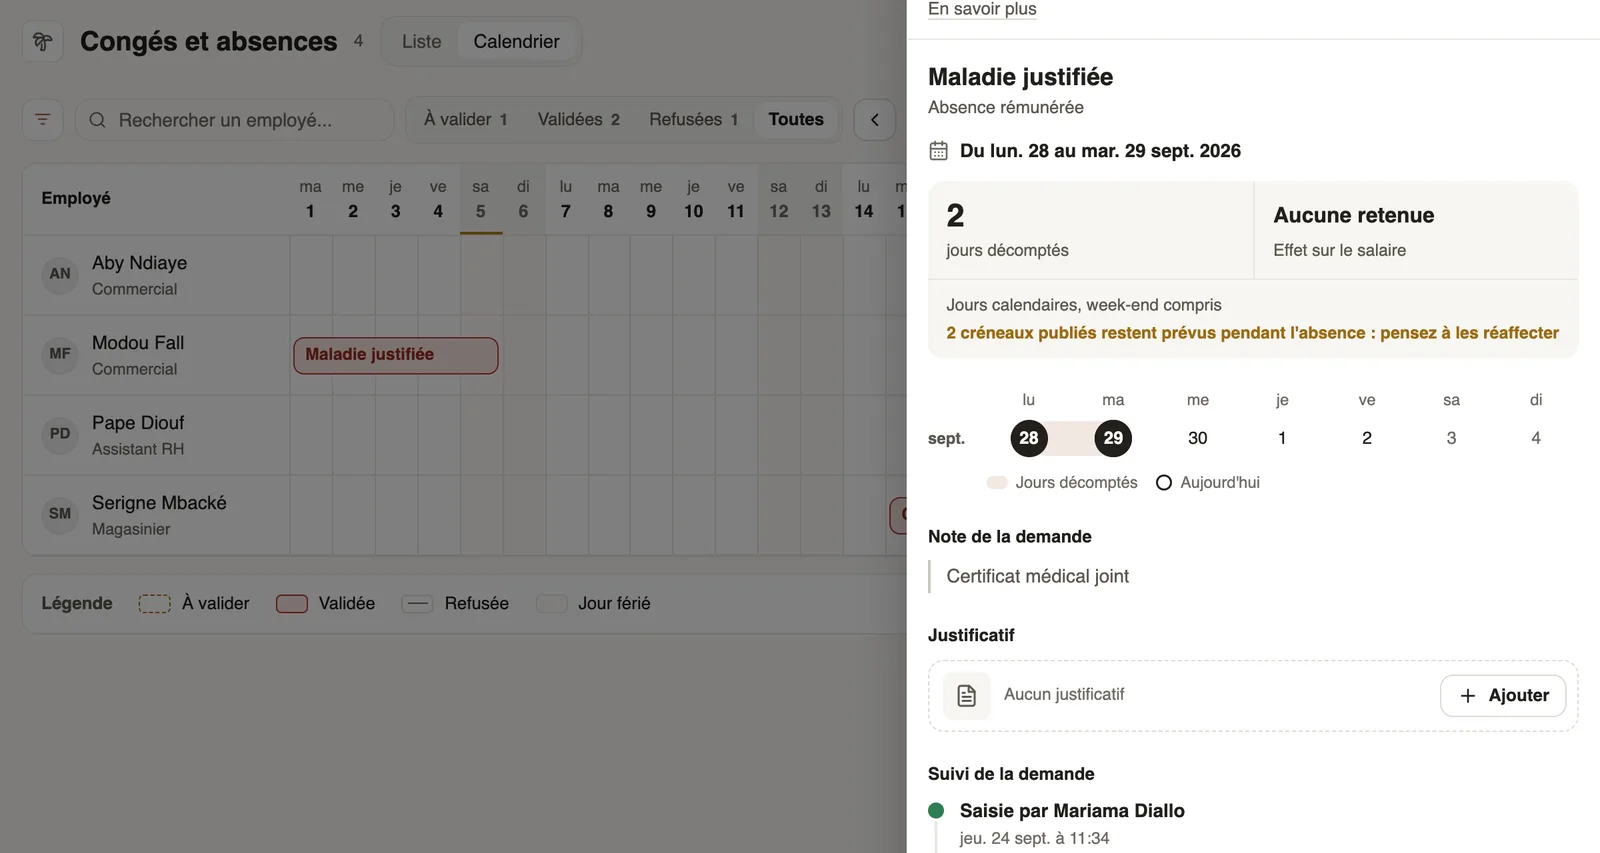Click the Aucune retenue salary effect text
This screenshot has width=1600, height=853.
1354,215
